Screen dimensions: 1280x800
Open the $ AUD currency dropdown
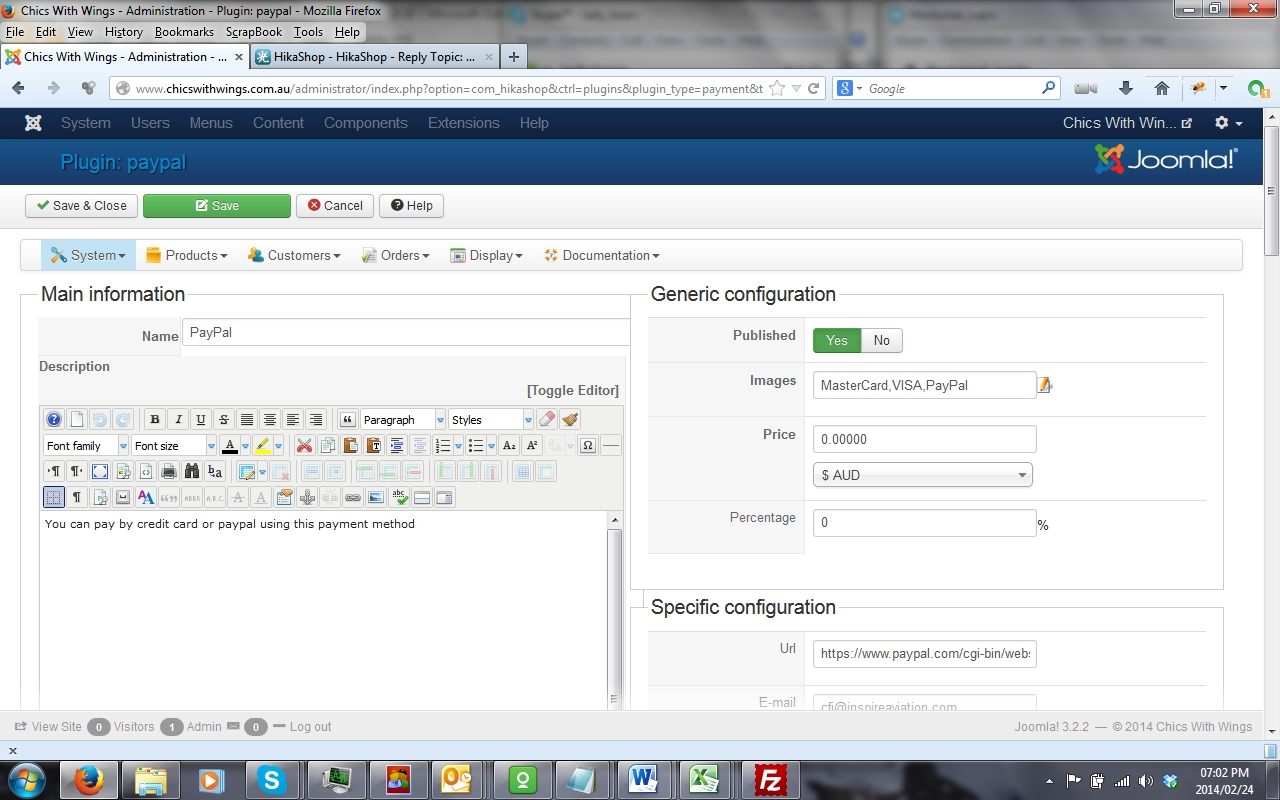click(x=923, y=475)
